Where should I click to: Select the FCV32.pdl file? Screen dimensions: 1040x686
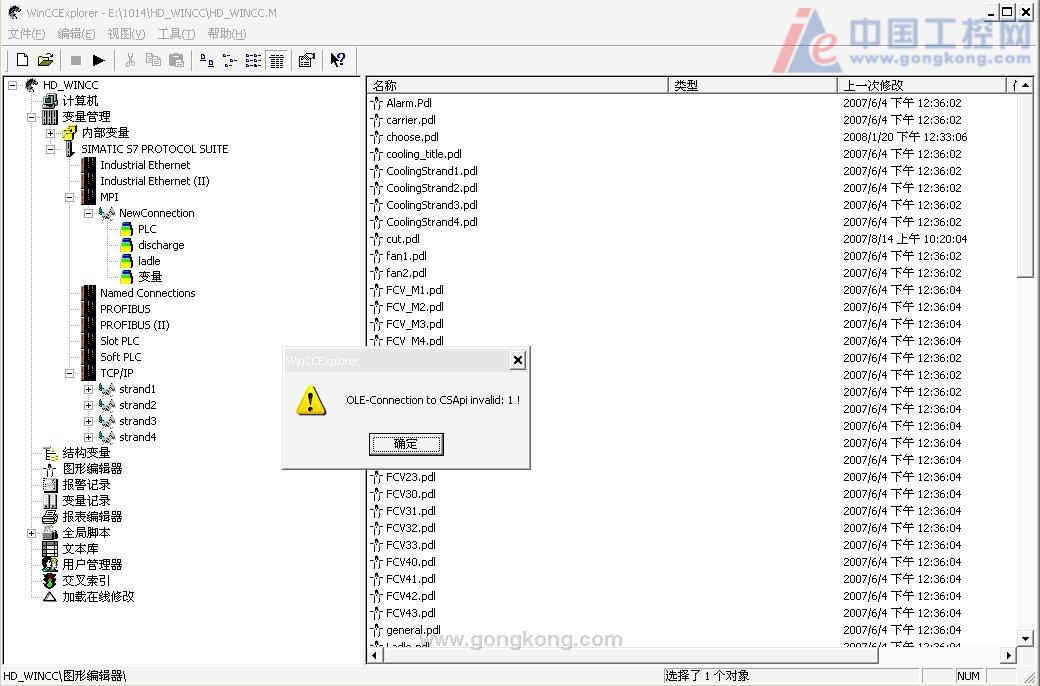pyautogui.click(x=411, y=528)
